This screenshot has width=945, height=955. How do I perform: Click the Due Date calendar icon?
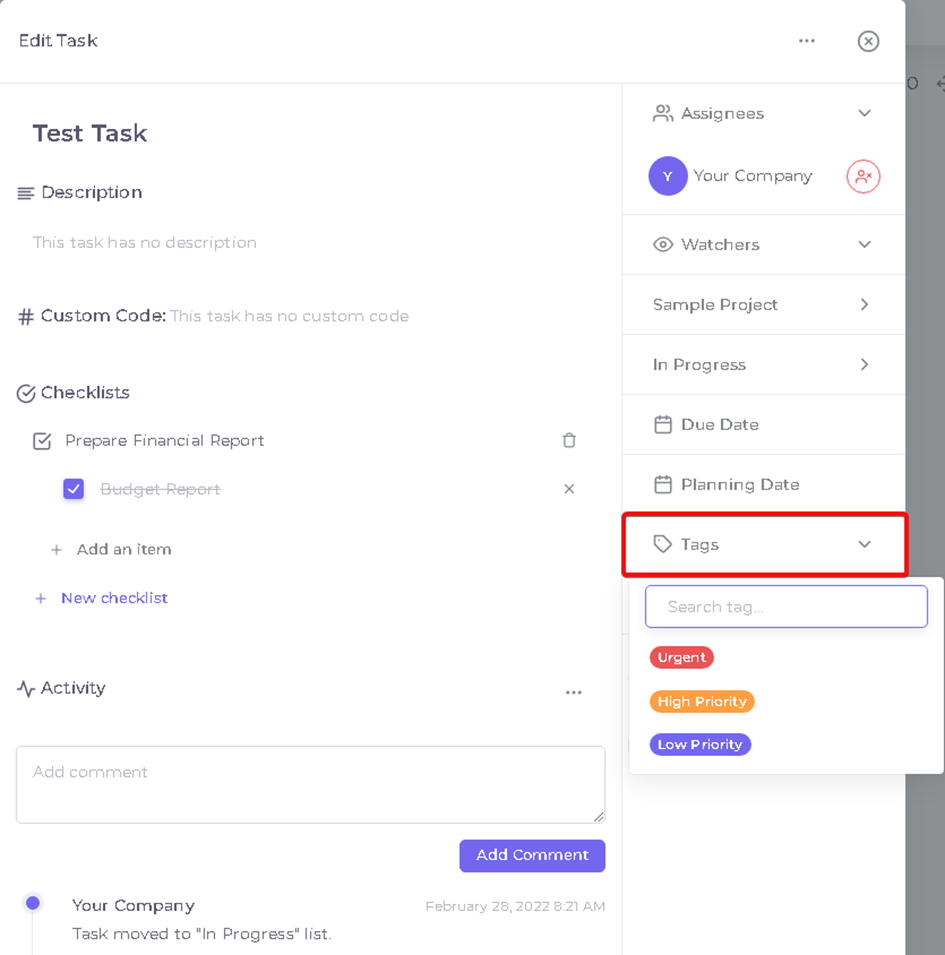tap(662, 425)
